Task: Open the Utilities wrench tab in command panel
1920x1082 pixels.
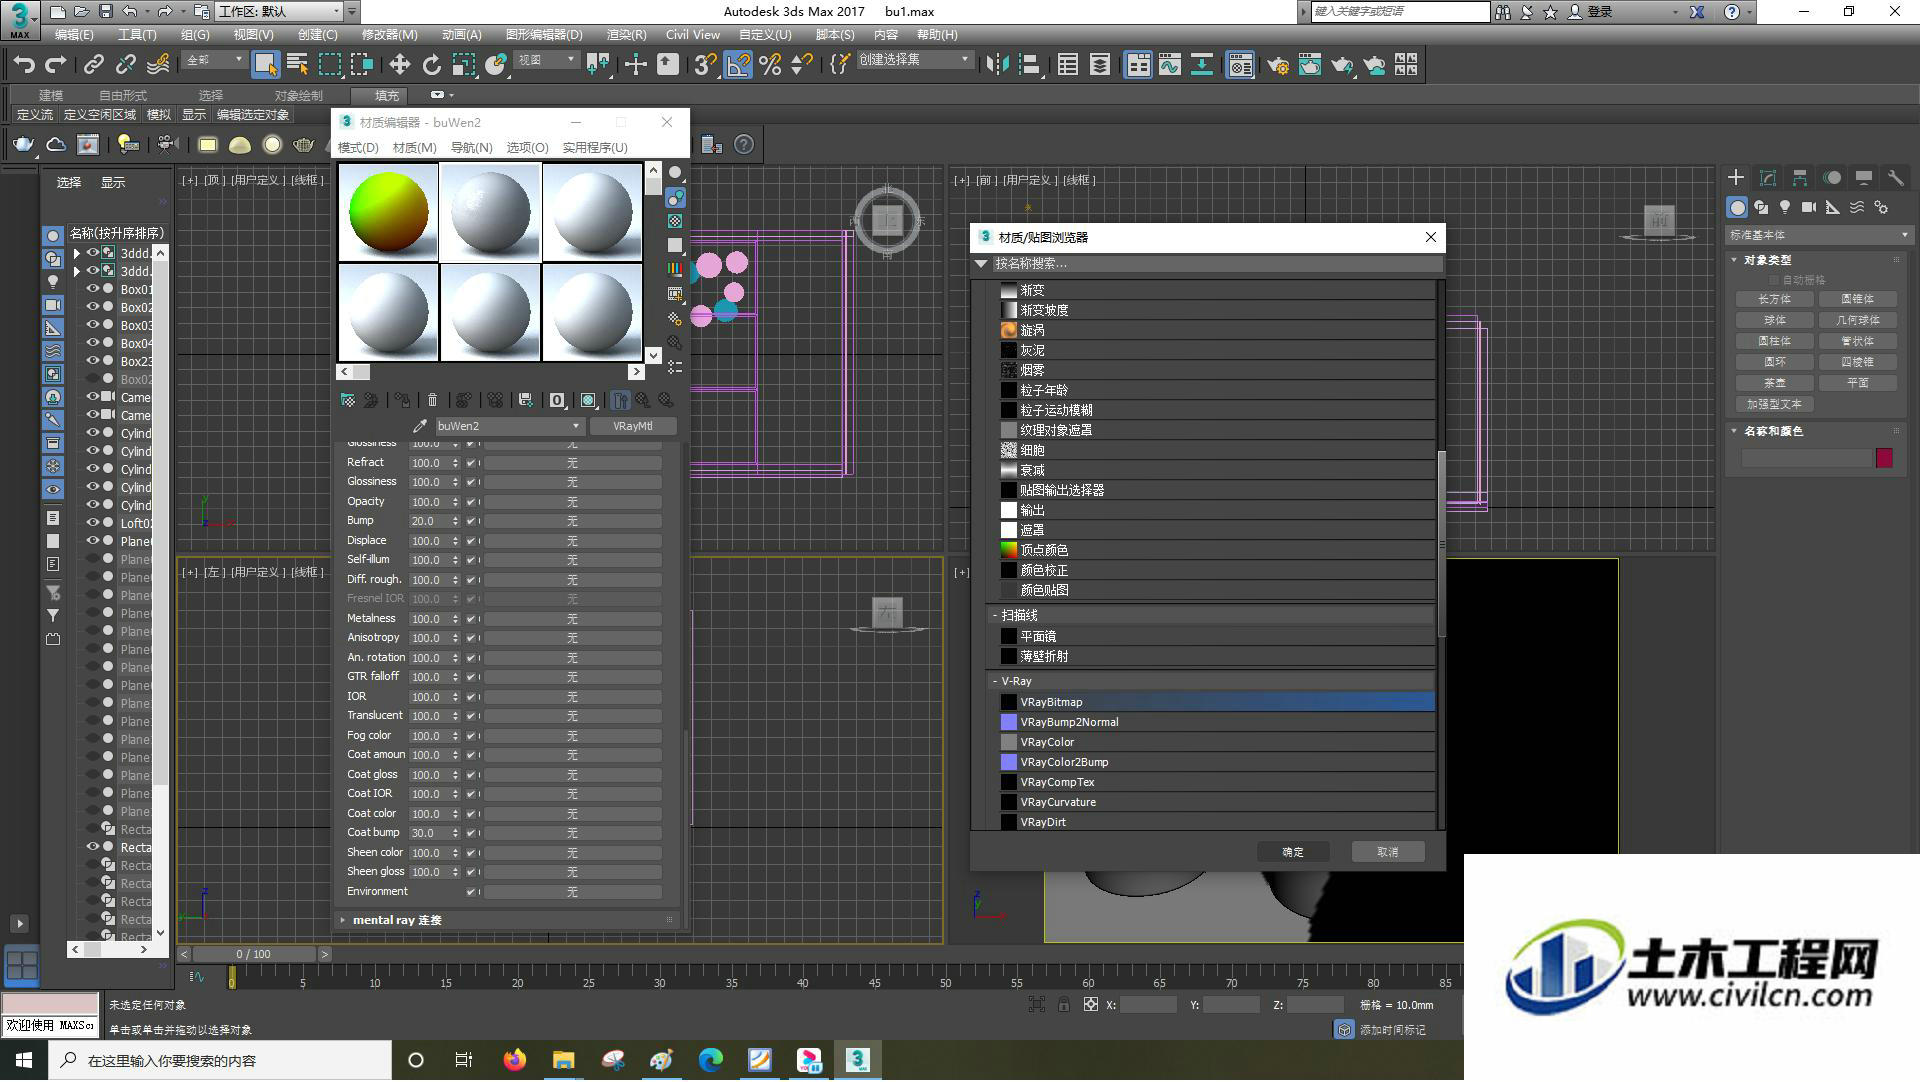Action: (1895, 178)
